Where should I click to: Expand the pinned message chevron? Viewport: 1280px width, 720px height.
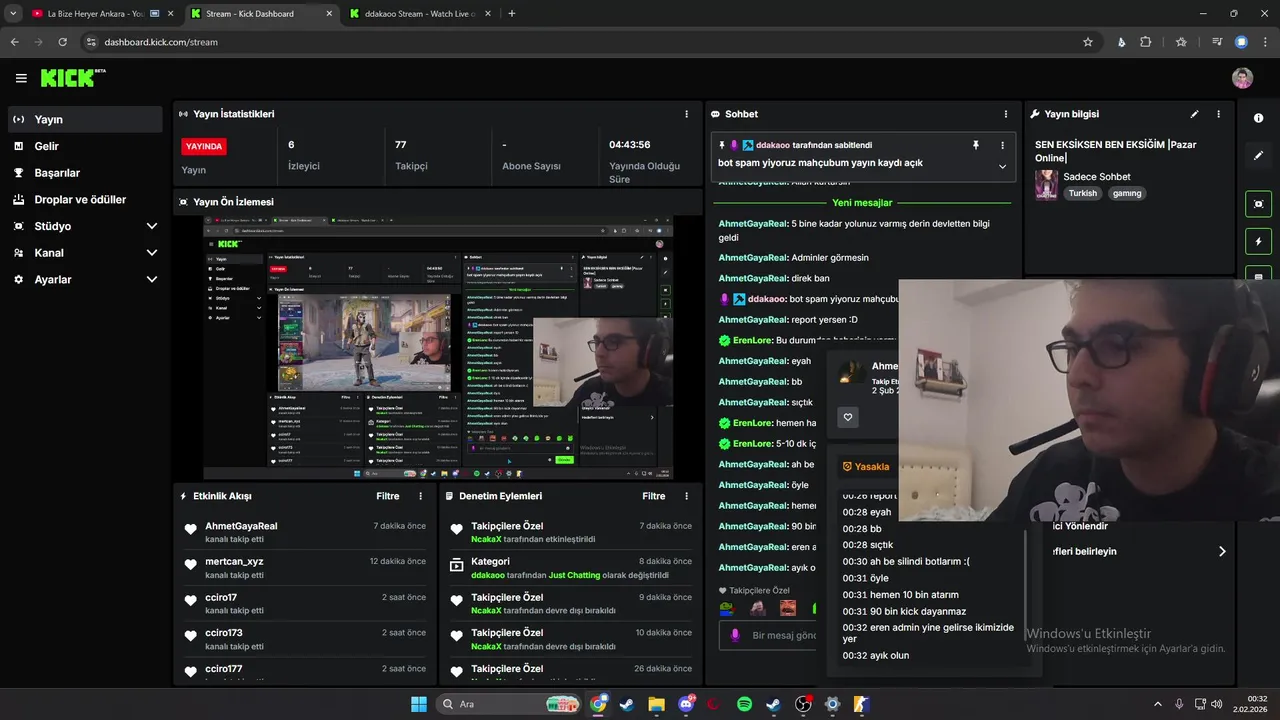tap(1002, 167)
